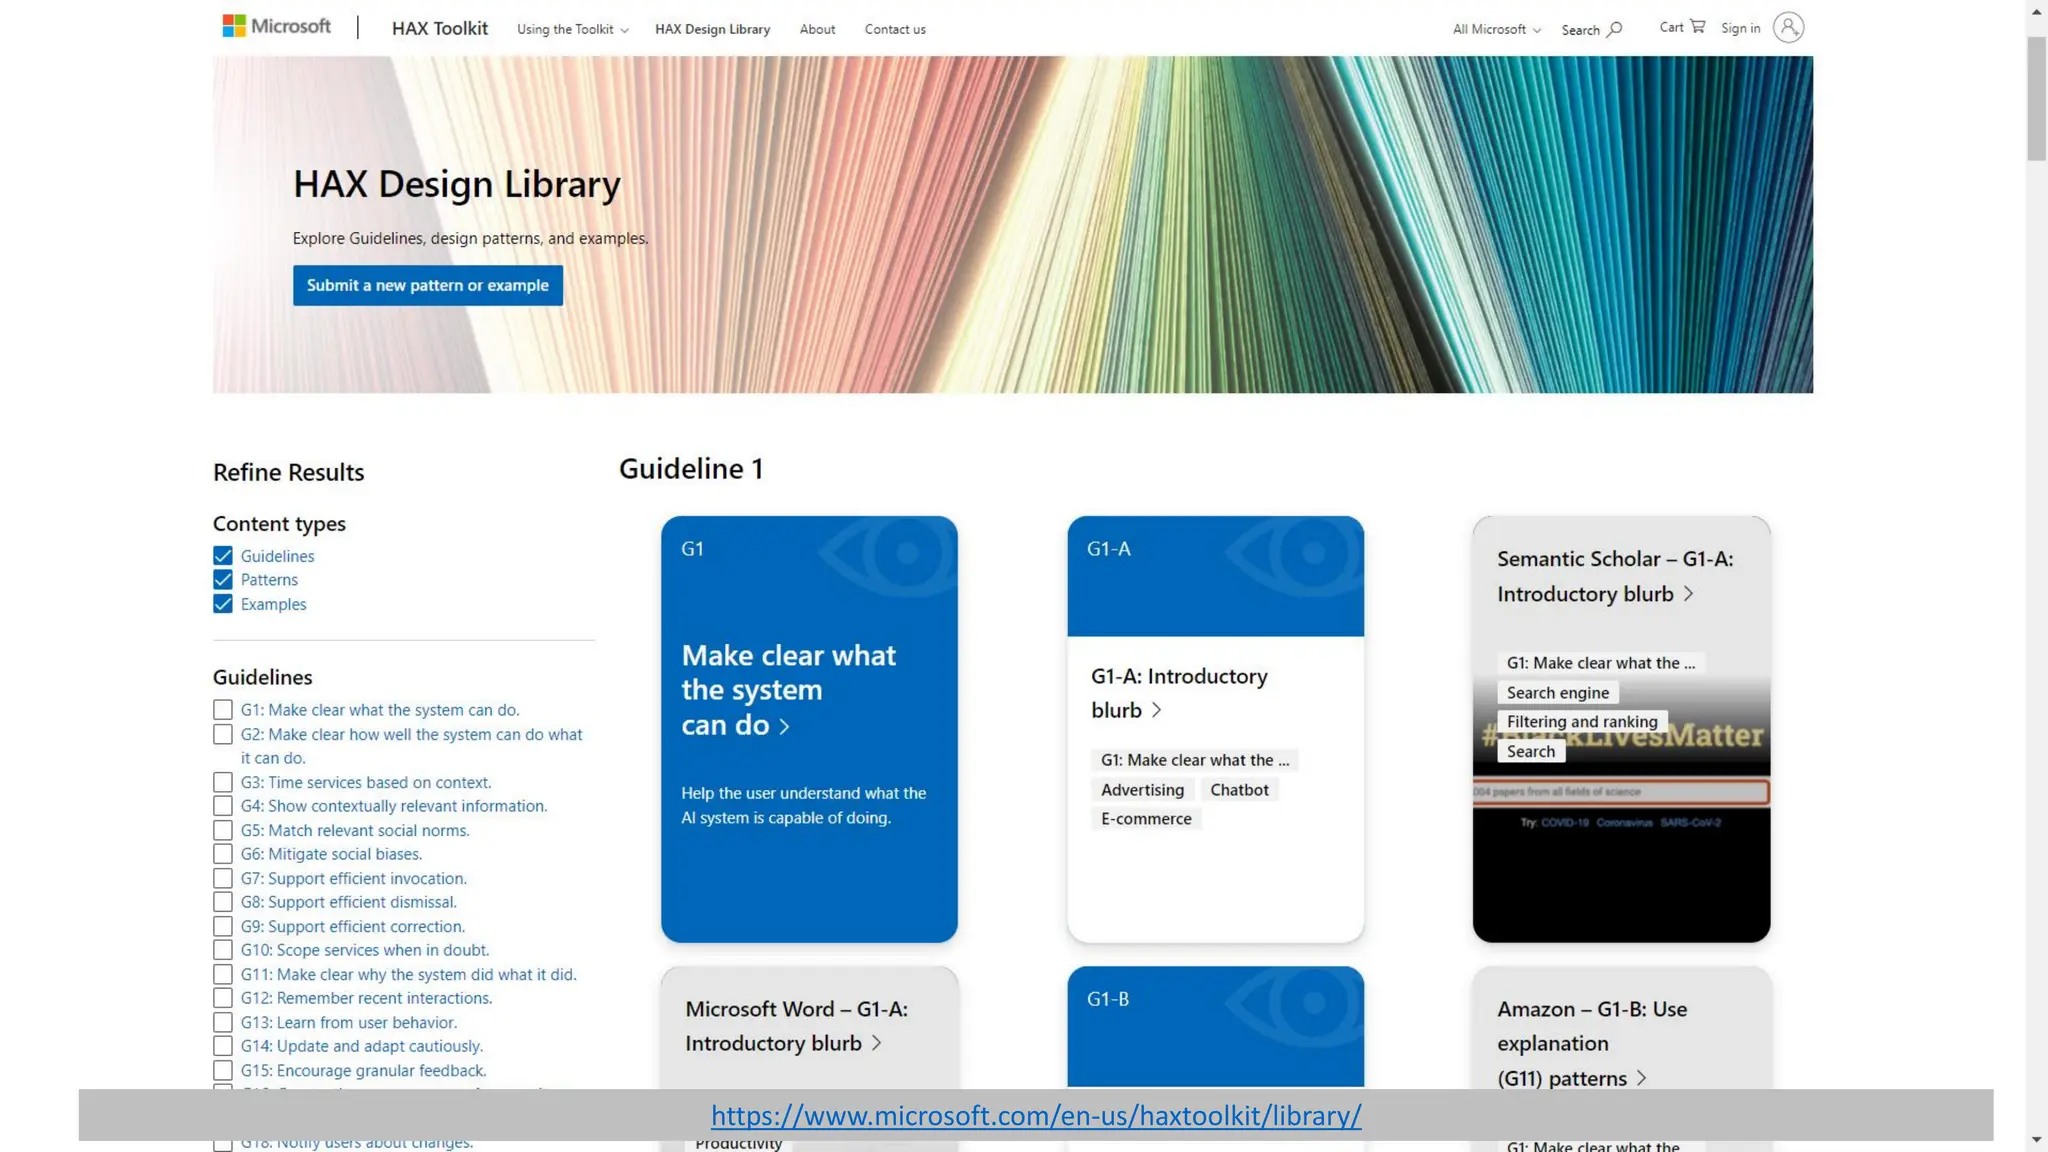Check G6: Mitigate social biases
Viewport: 2048px width, 1152px height.
[223, 854]
